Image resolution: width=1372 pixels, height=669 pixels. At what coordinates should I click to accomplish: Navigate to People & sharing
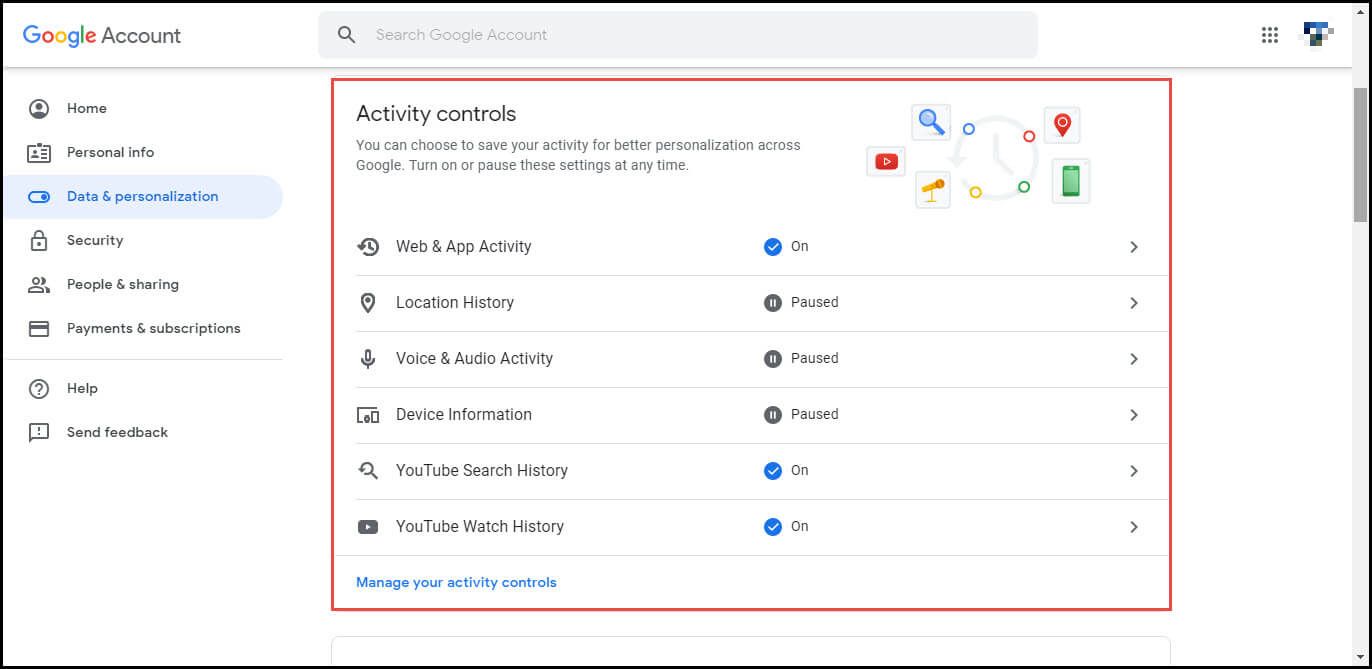[x=142, y=284]
